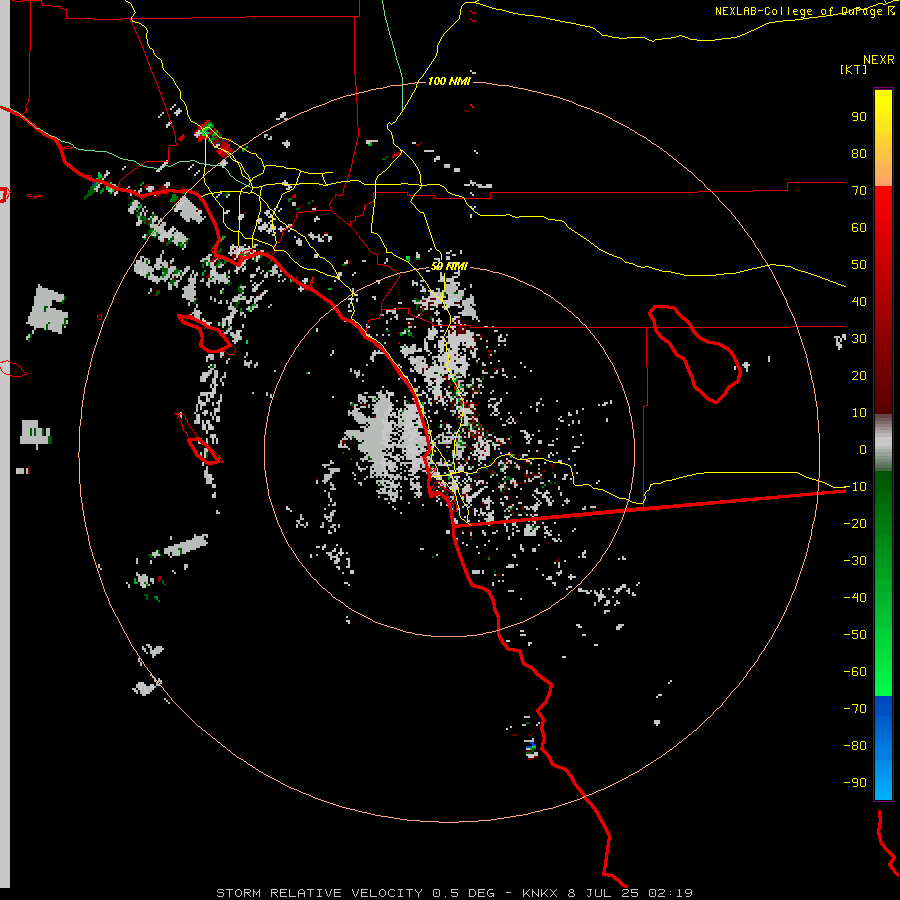Click the 8 JUL 25 date text
Screen dimensions: 900x900
603,893
